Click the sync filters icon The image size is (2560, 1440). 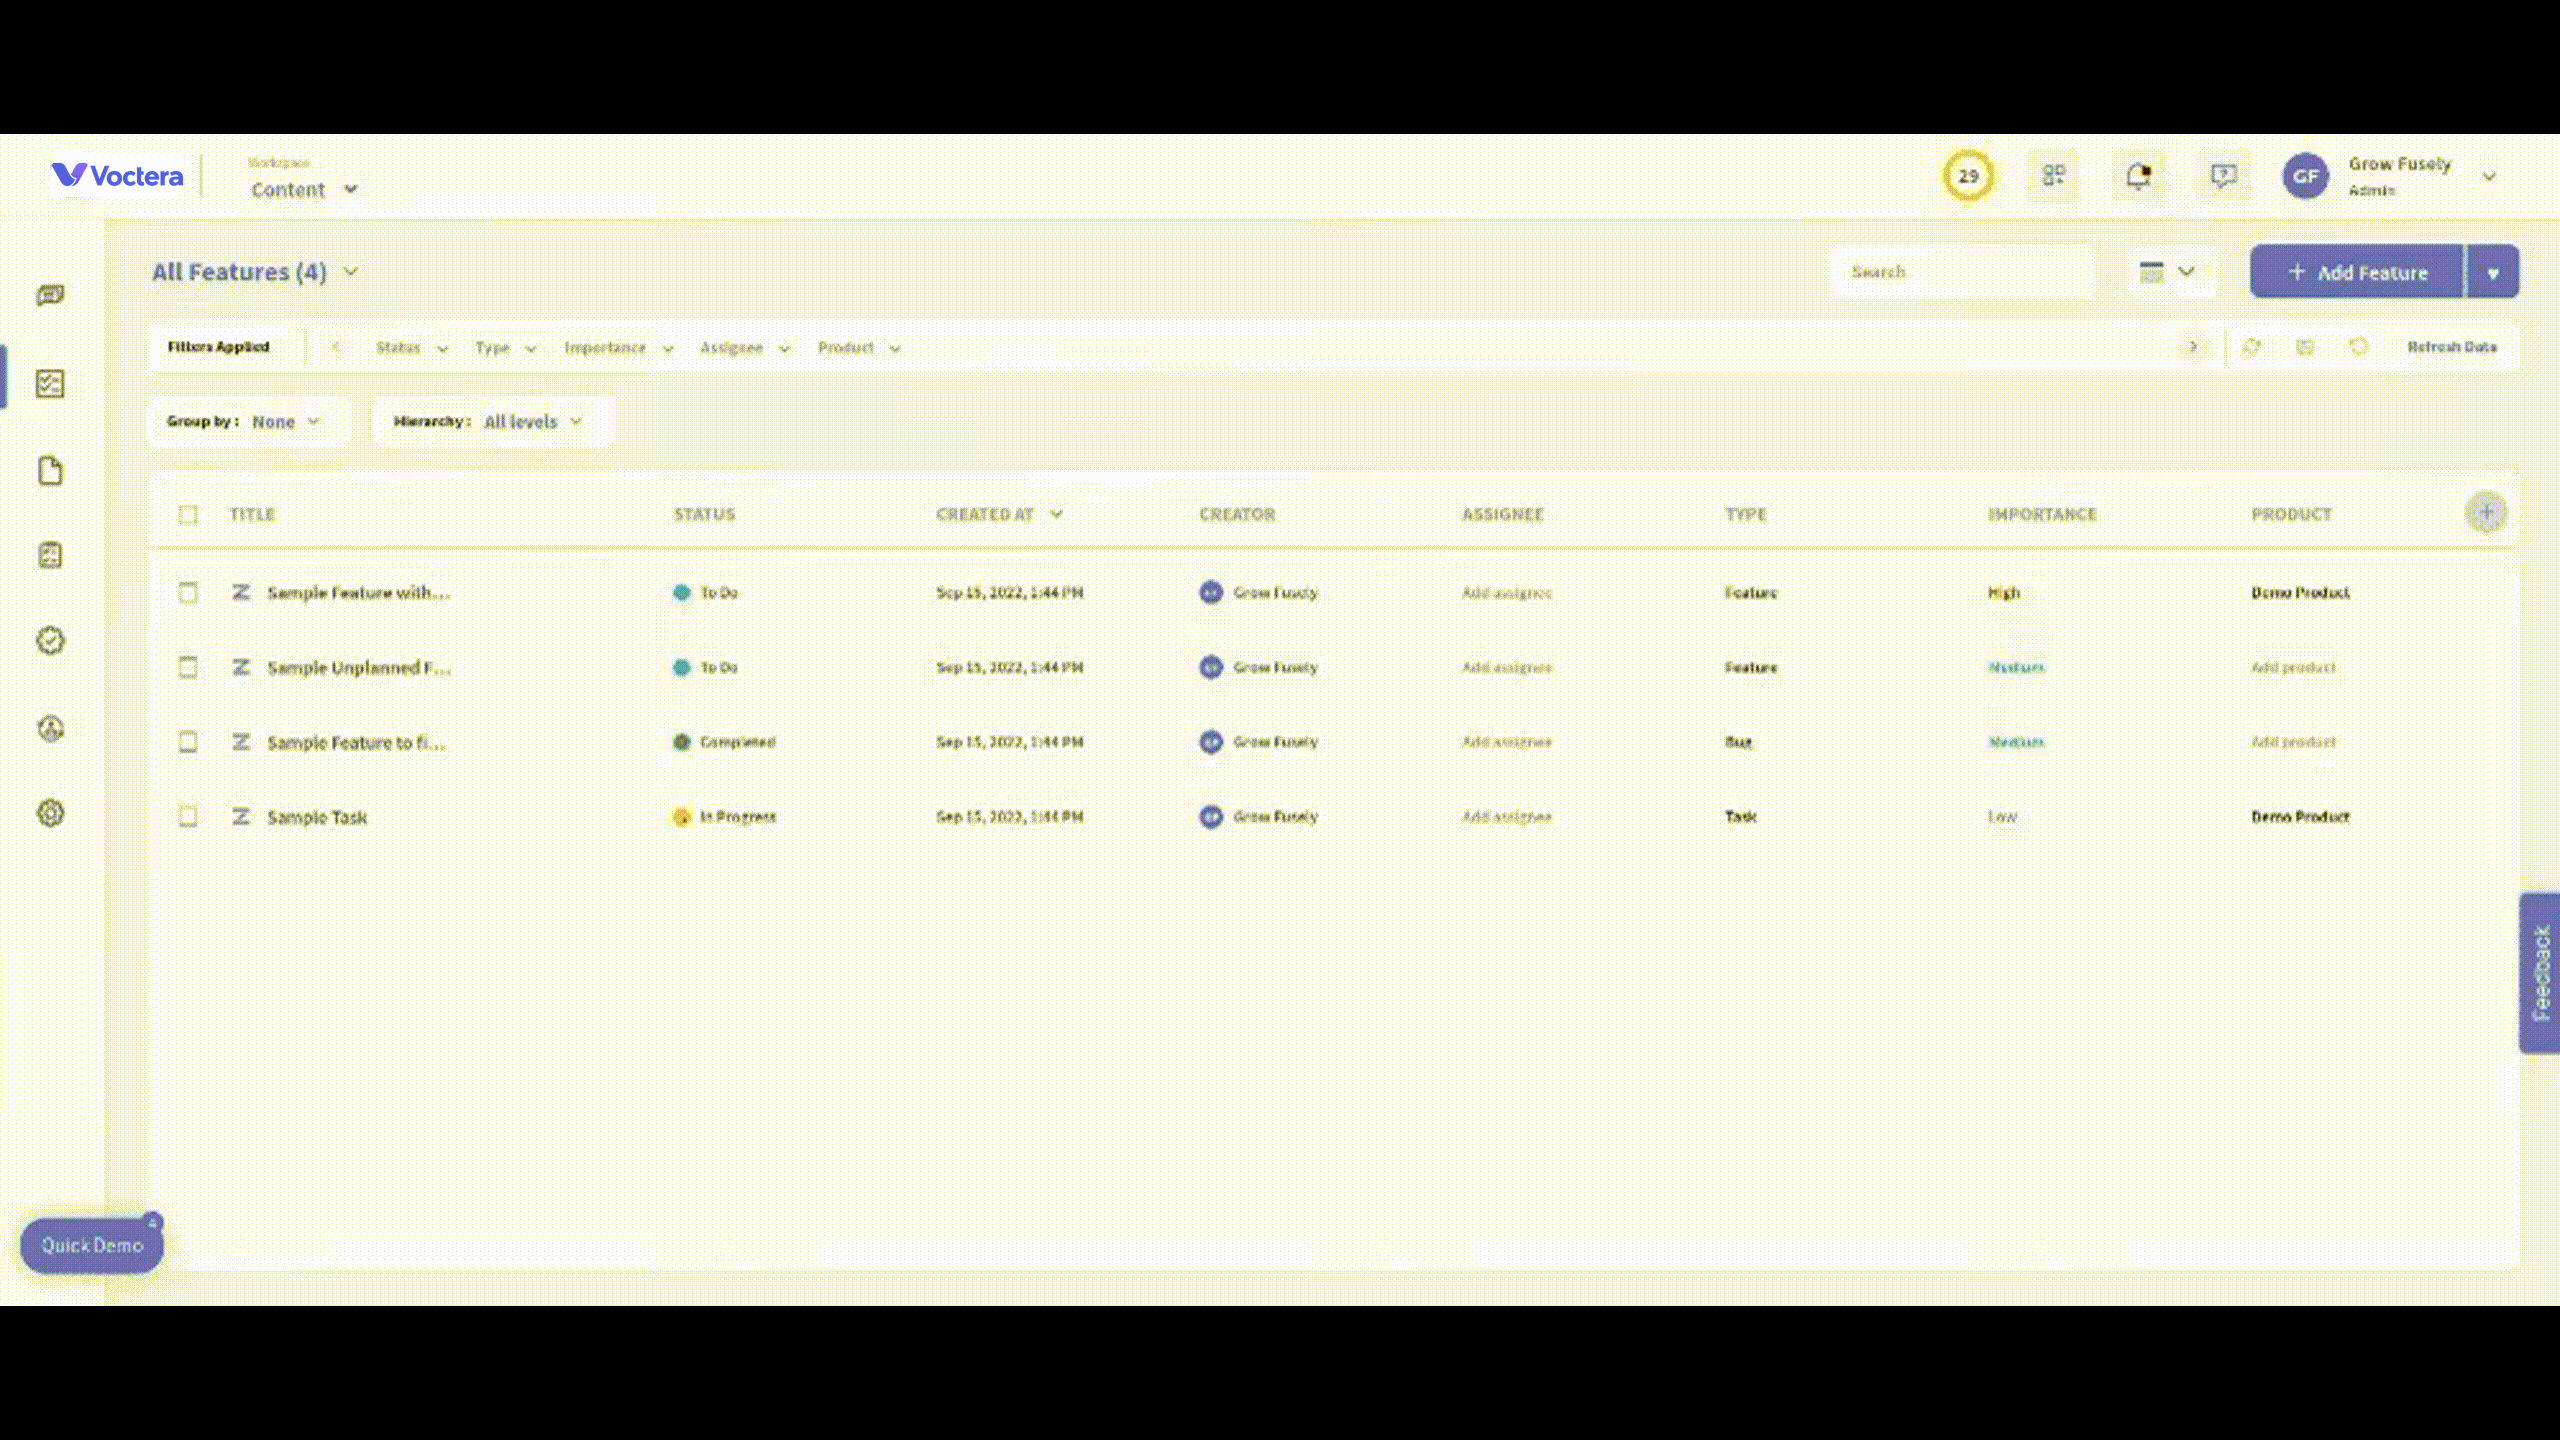pos(2251,347)
